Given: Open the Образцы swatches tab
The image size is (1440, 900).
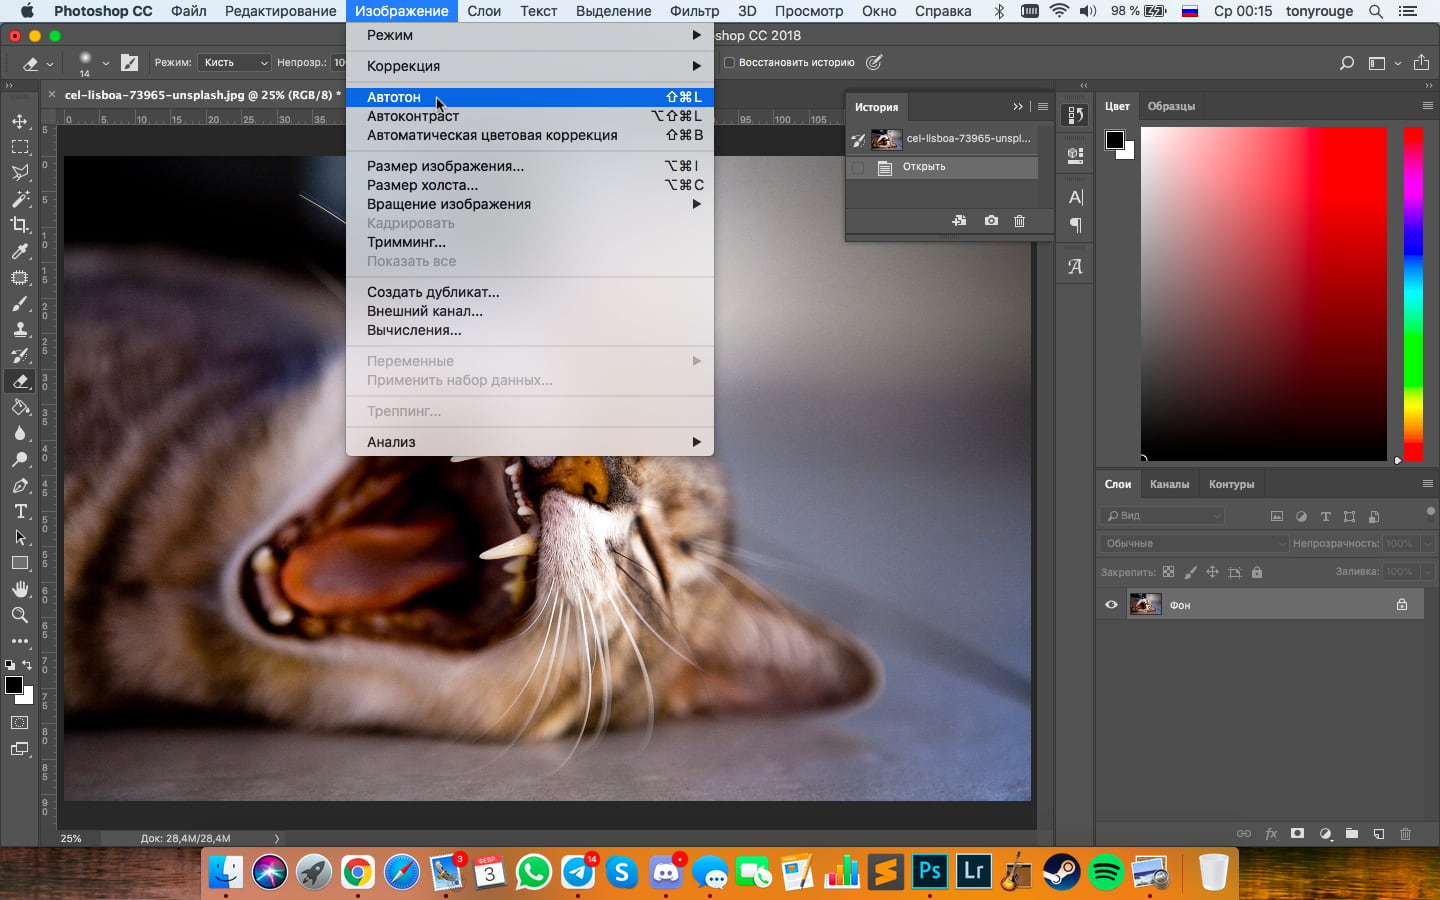Looking at the screenshot, I should (x=1171, y=106).
